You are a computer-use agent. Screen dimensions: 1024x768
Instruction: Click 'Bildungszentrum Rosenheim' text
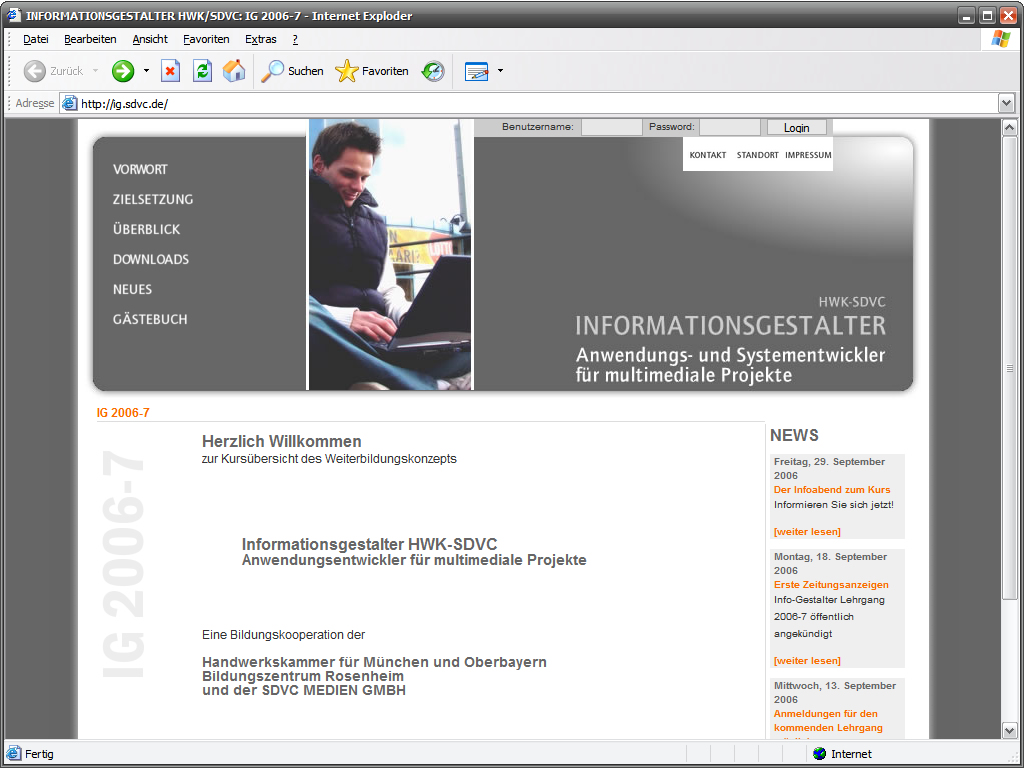click(x=303, y=677)
